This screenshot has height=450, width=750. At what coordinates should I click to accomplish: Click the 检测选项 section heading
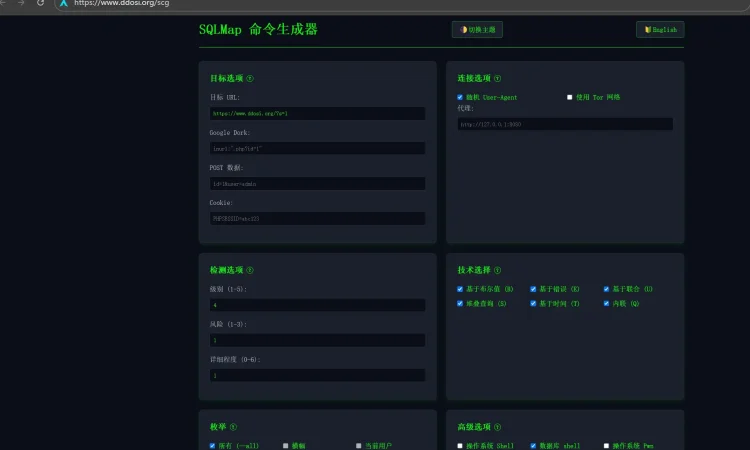pos(227,270)
